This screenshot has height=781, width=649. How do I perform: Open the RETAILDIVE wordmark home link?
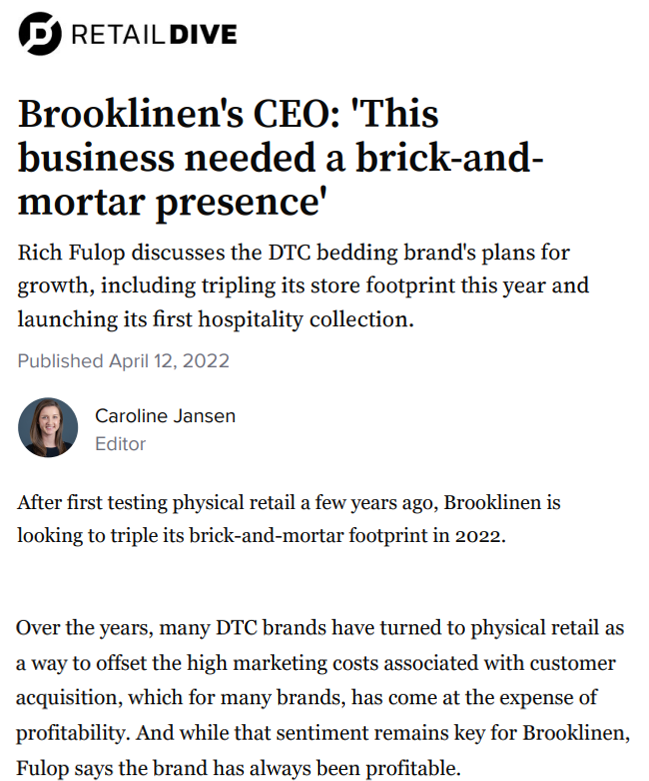(x=154, y=34)
